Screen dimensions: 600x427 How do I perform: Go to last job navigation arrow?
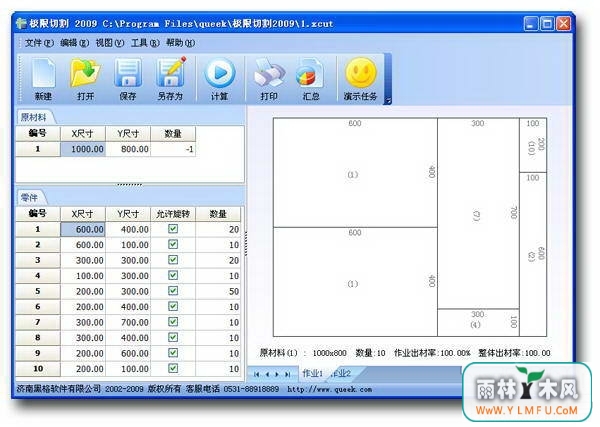click(x=287, y=374)
